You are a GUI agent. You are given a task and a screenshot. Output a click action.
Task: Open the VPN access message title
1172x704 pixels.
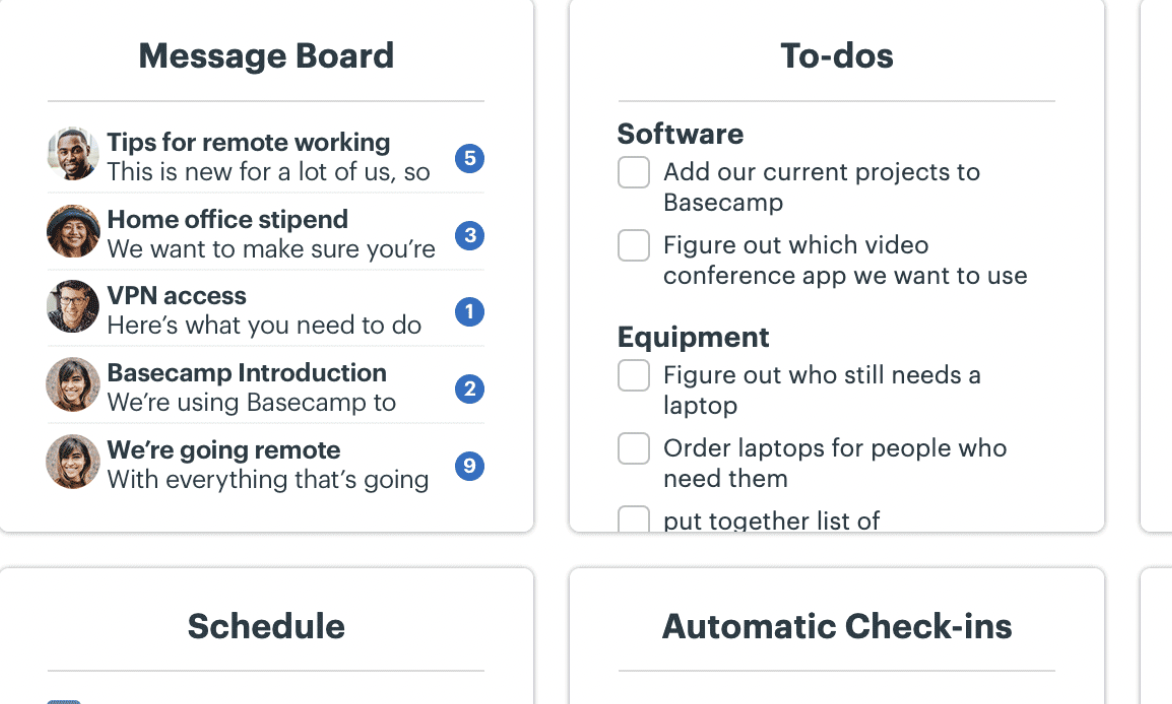pos(176,296)
